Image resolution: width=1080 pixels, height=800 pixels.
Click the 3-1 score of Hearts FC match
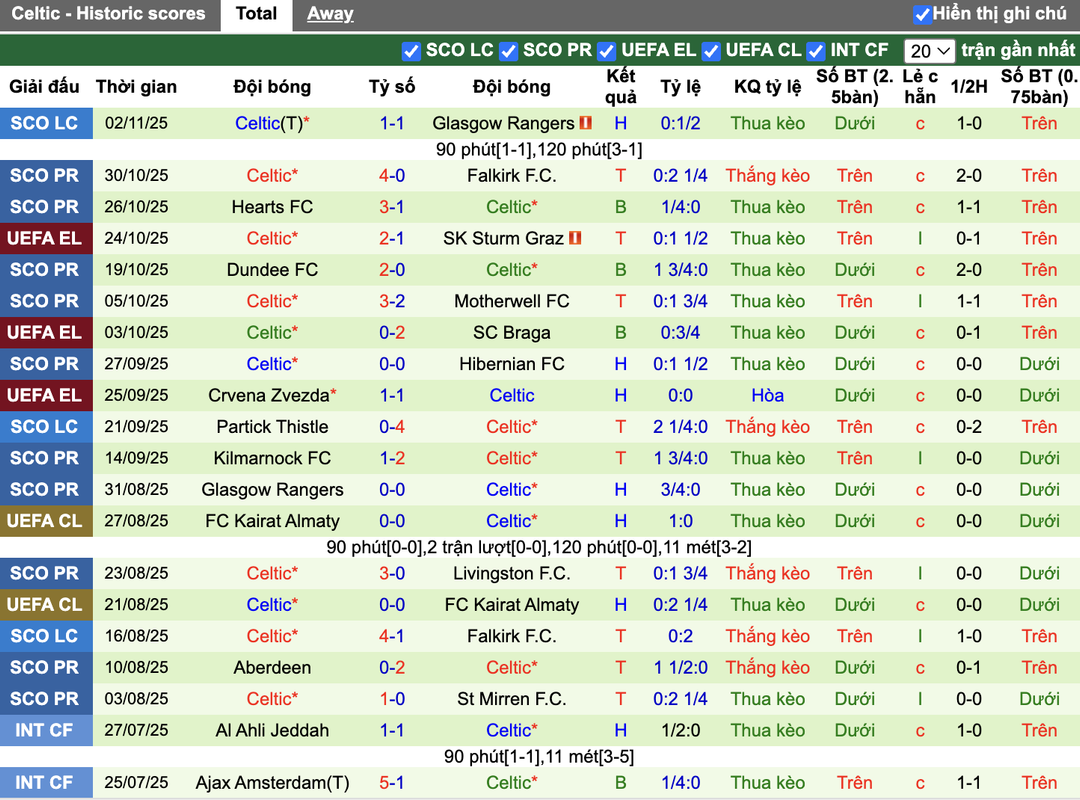pyautogui.click(x=392, y=207)
